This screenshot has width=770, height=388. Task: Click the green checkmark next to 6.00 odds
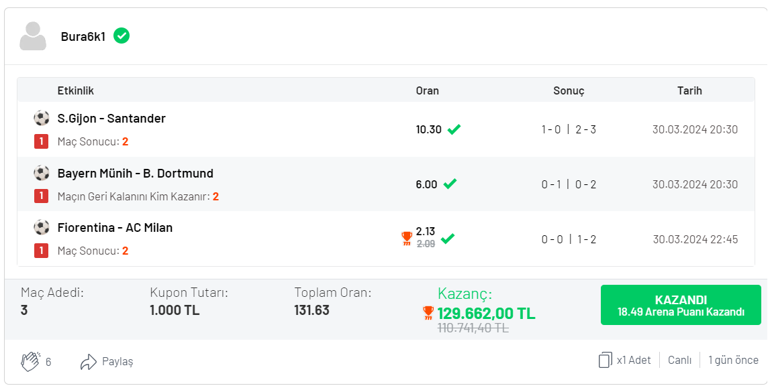click(450, 184)
